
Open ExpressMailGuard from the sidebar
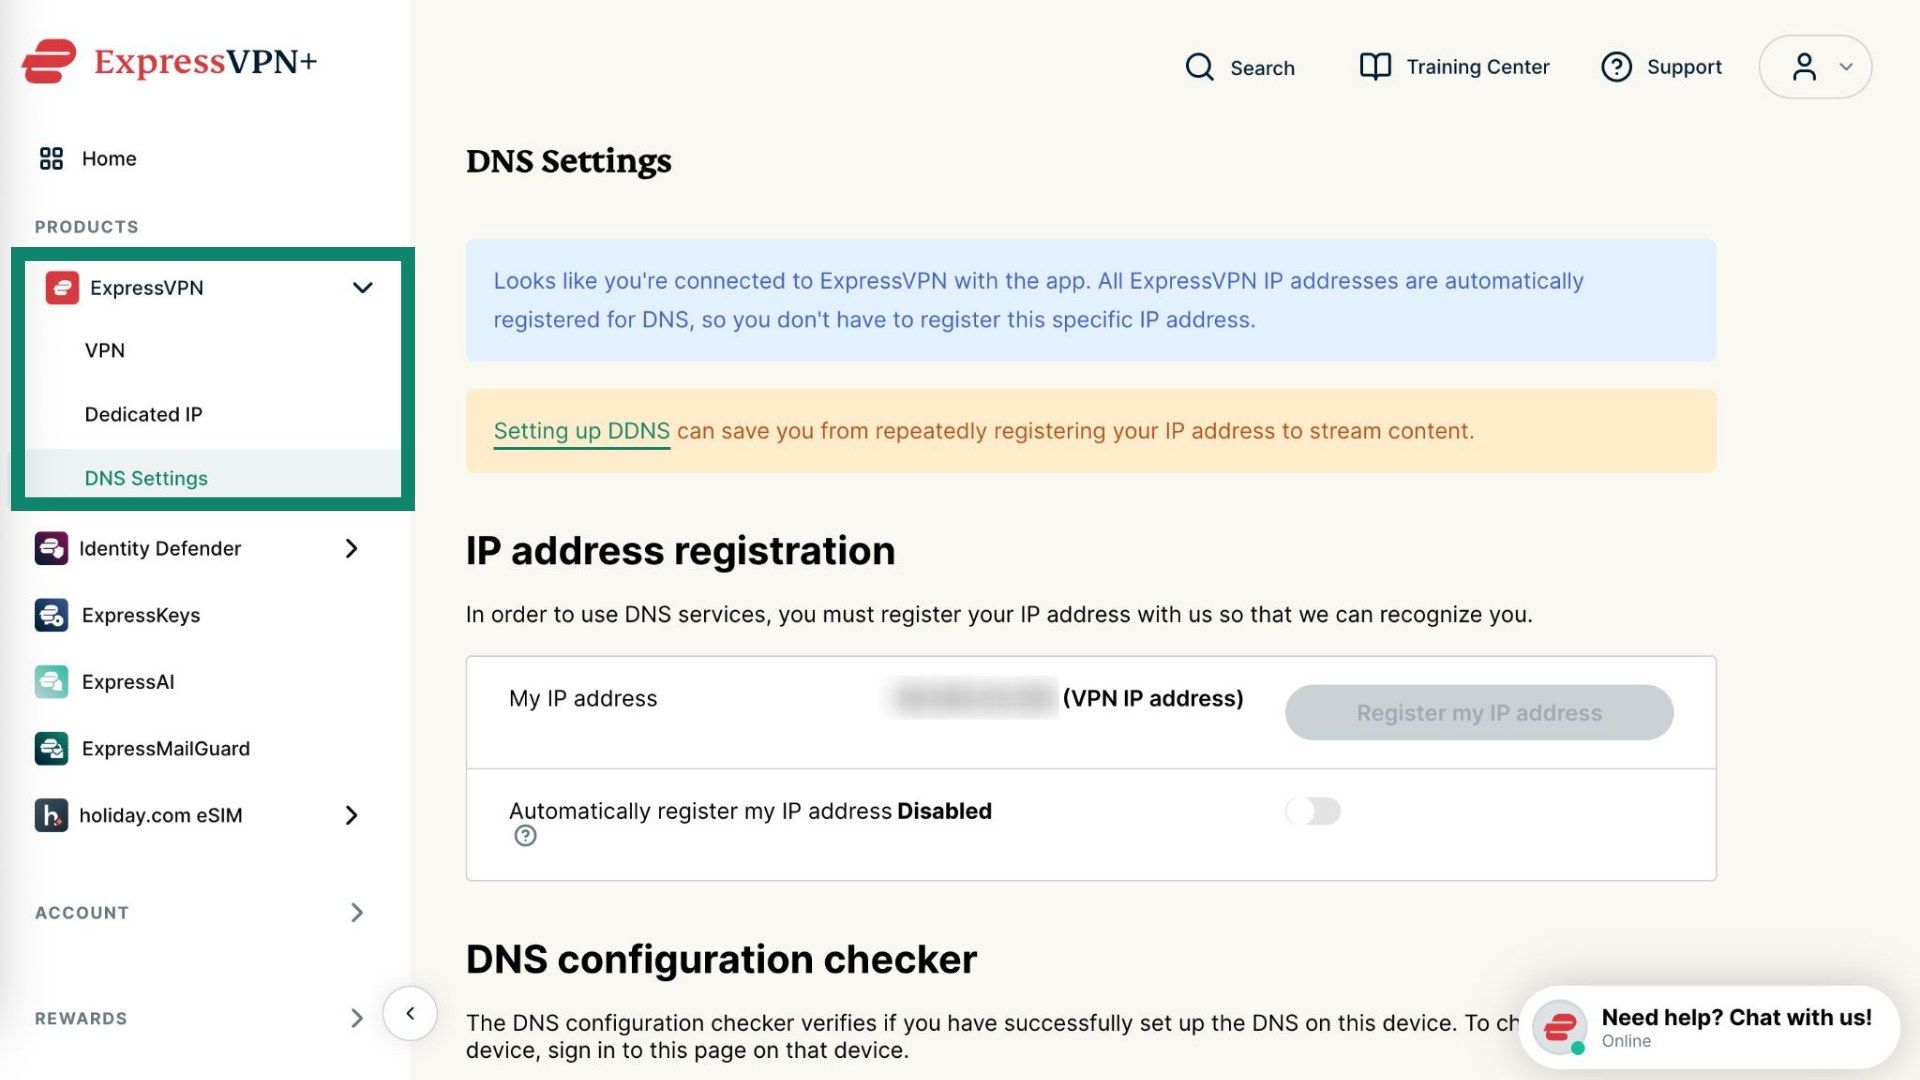[166, 749]
